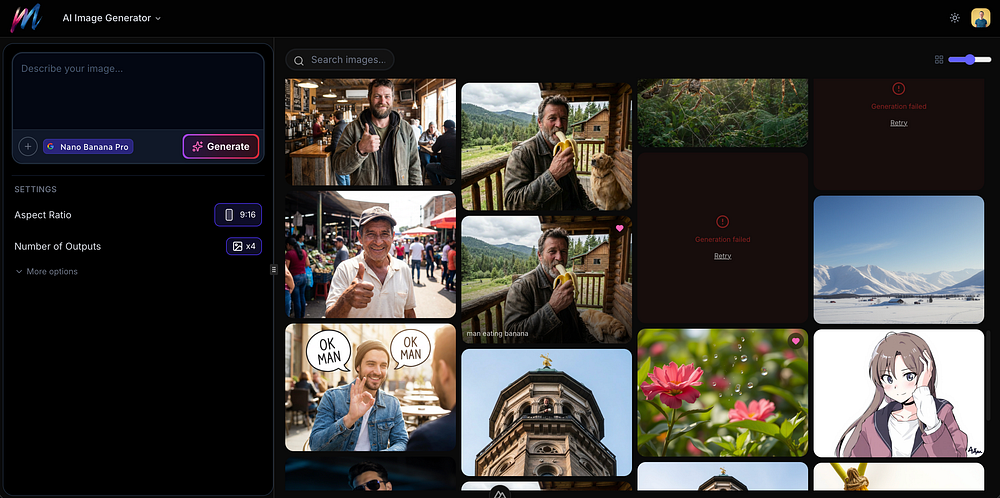Open the AI Image Generator dropdown
Image resolution: width=1000 pixels, height=498 pixels.
112,18
